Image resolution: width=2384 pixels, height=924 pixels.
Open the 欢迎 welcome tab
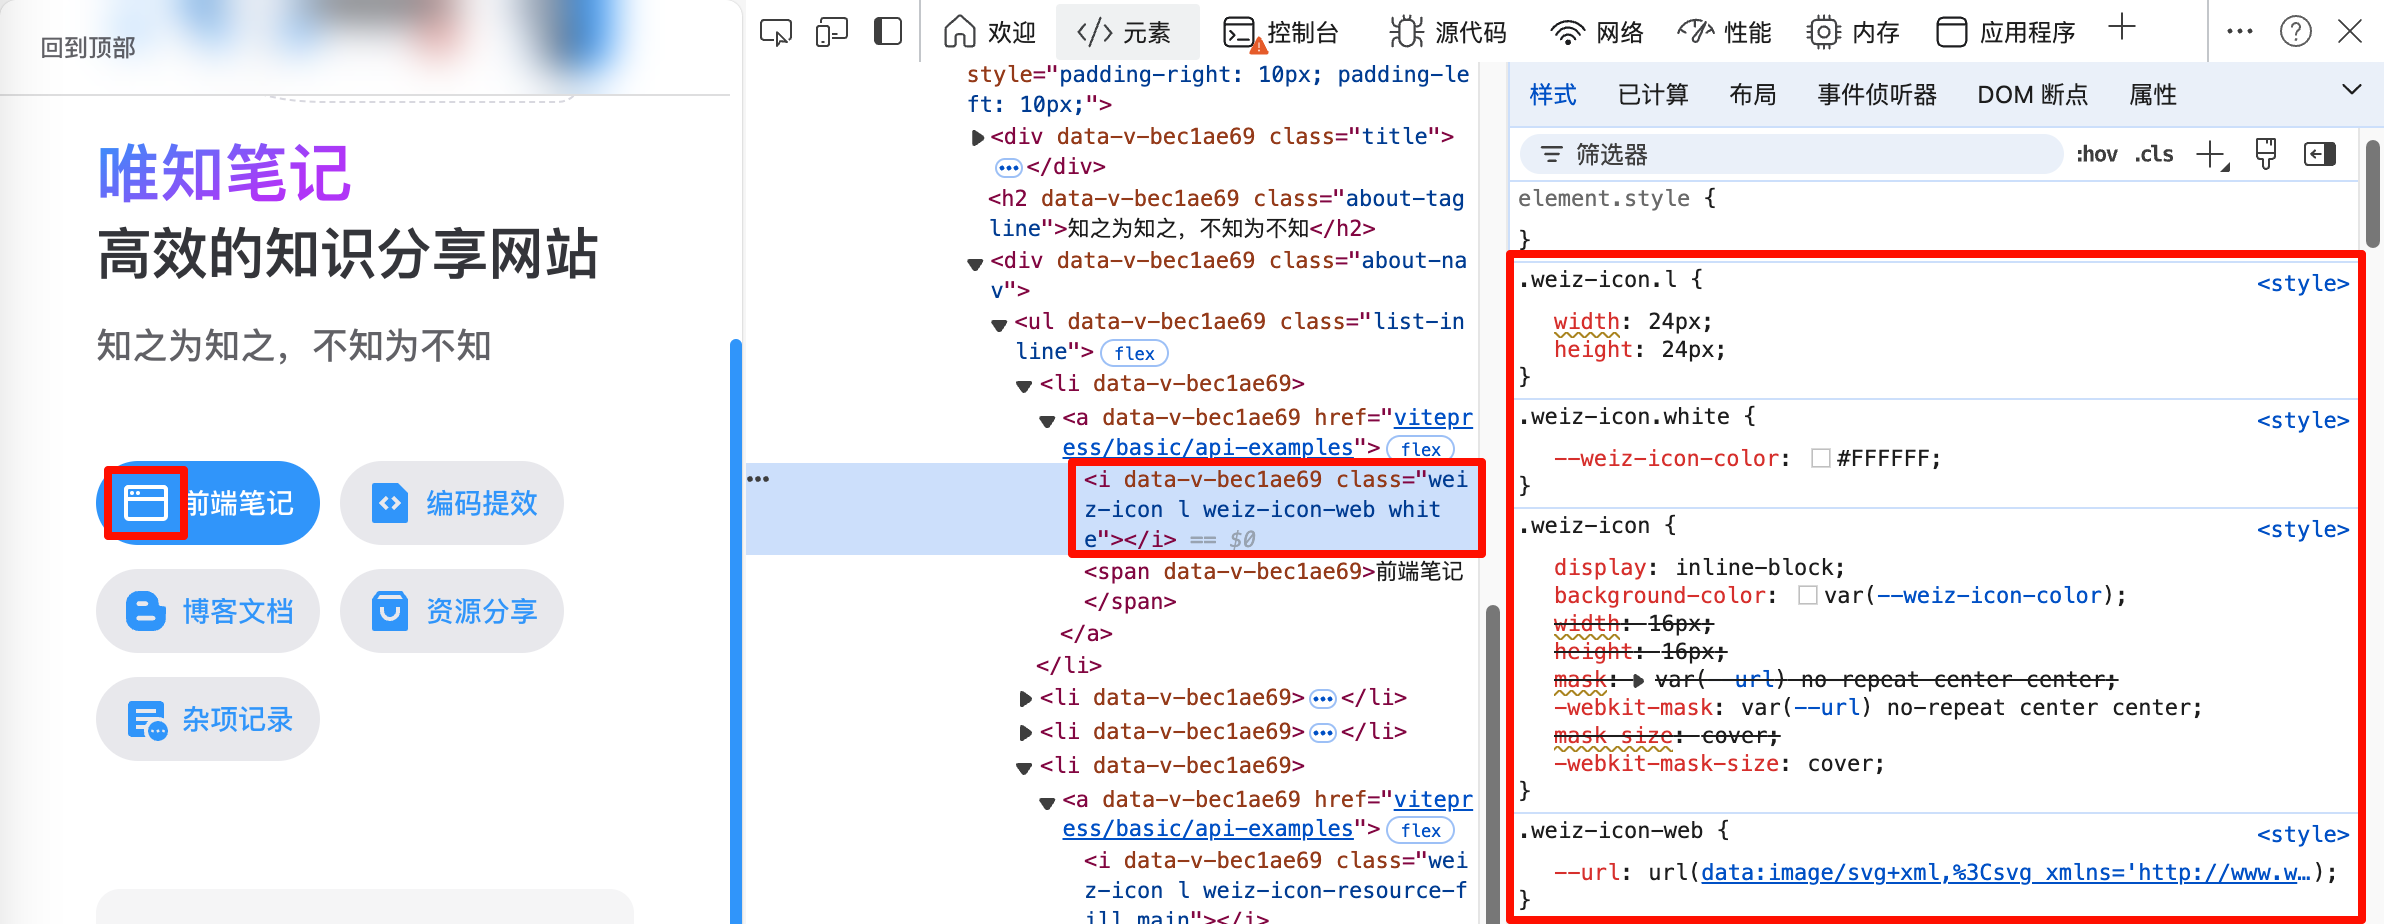click(989, 32)
